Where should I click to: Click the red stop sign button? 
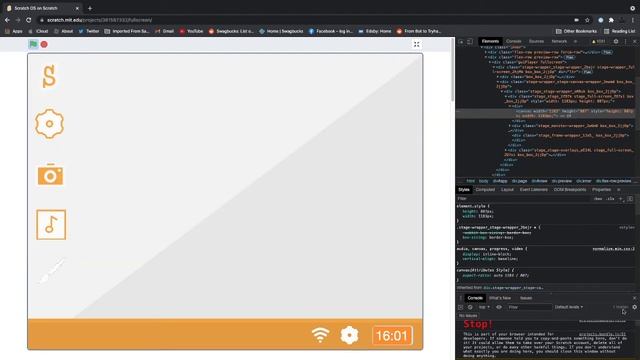(x=44, y=44)
